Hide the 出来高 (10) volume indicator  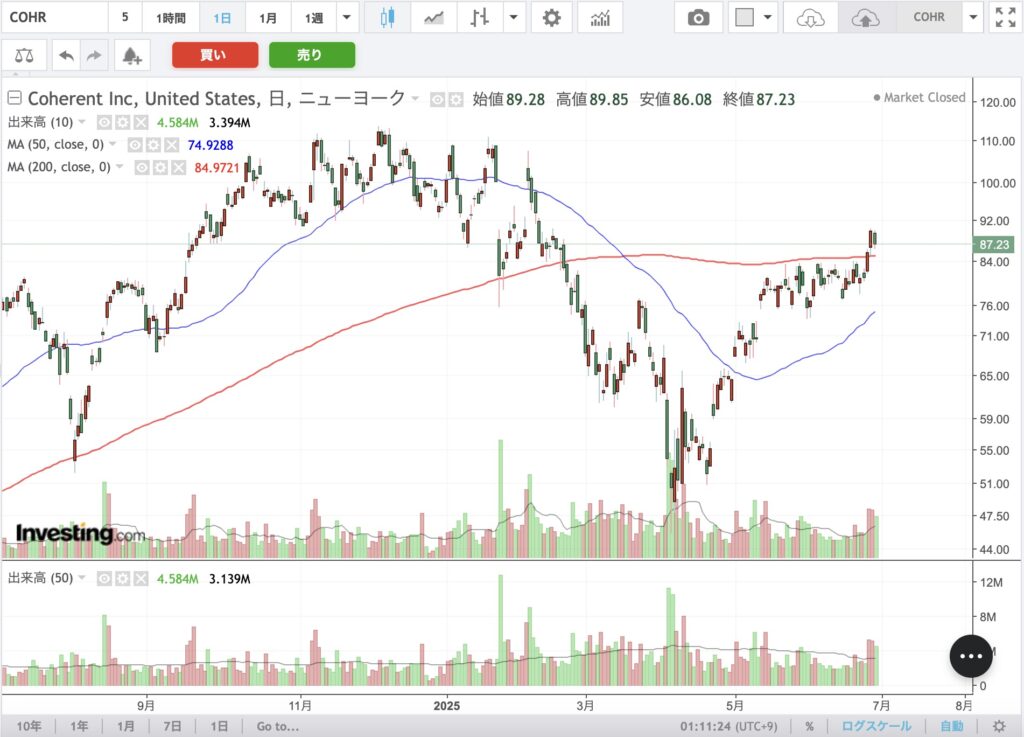[104, 122]
